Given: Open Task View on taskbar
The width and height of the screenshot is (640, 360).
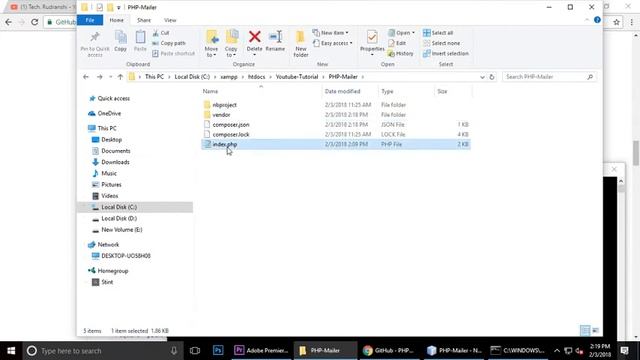Looking at the screenshot, I should 195,351.
